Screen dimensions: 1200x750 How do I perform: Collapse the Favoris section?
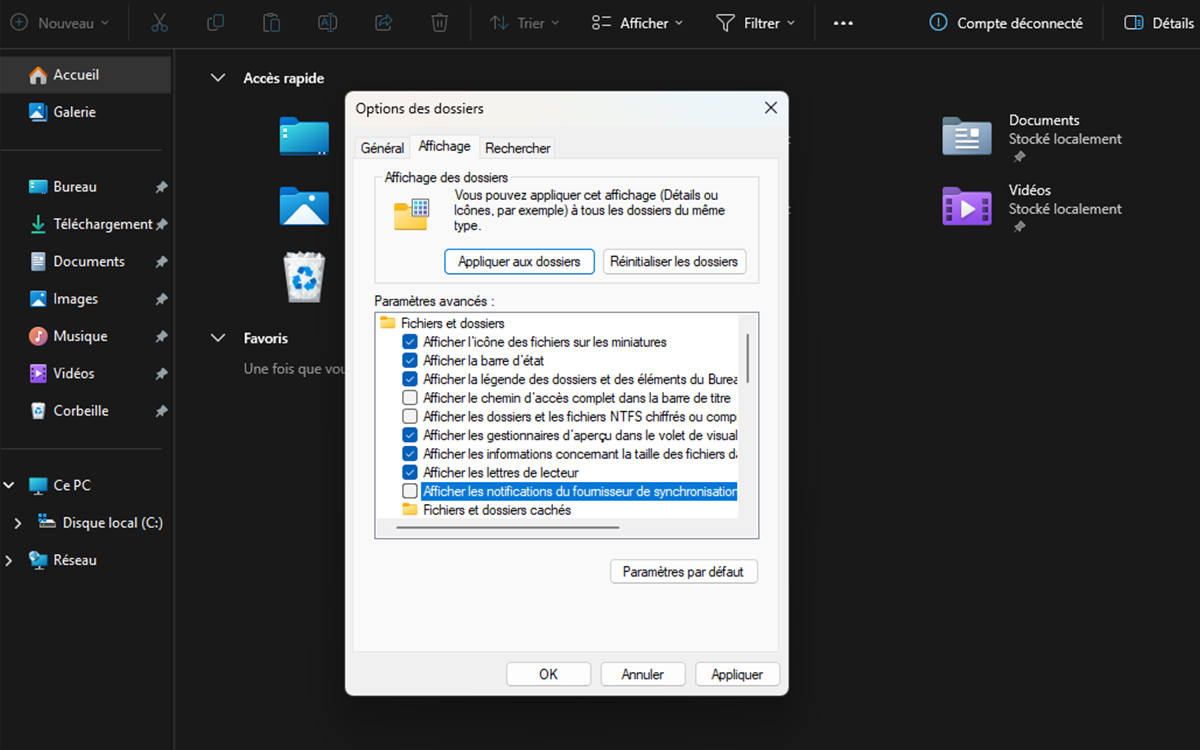(218, 339)
